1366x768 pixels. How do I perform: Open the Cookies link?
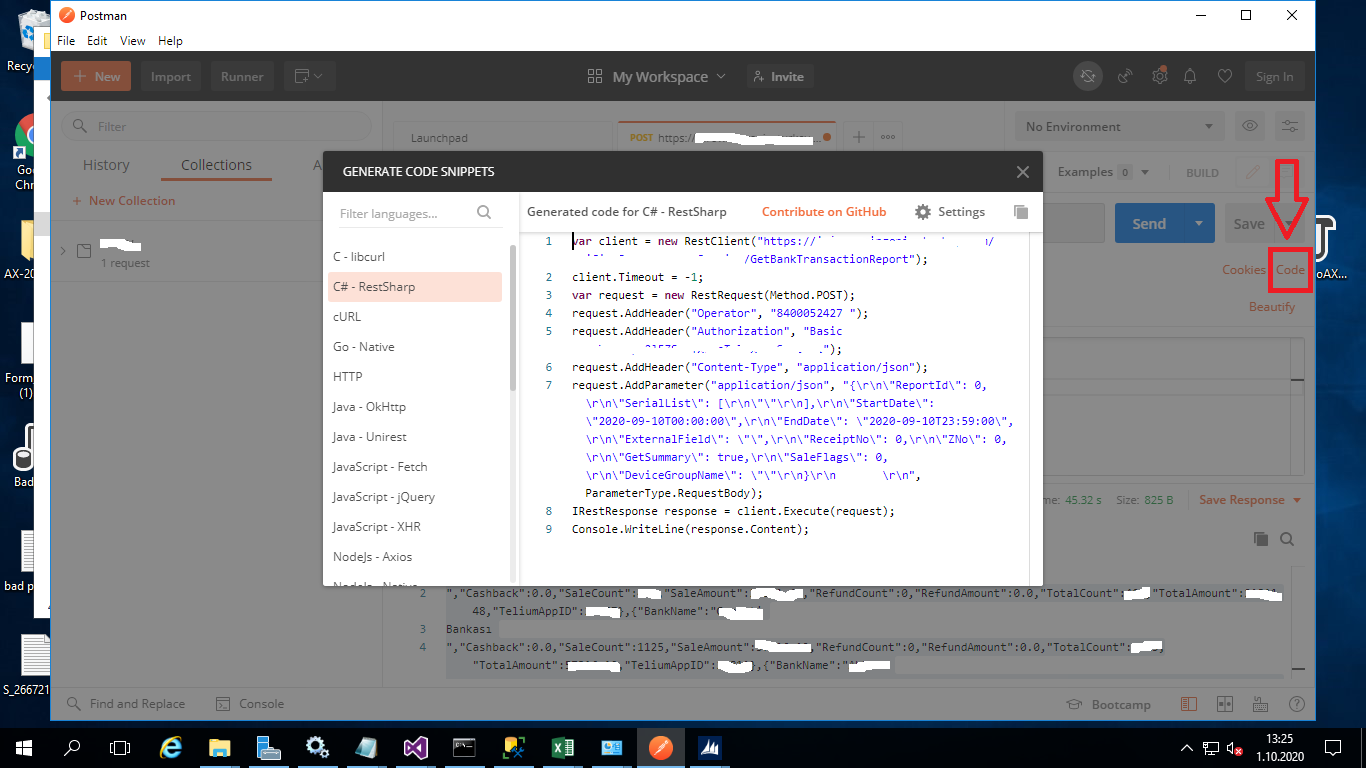click(1244, 270)
